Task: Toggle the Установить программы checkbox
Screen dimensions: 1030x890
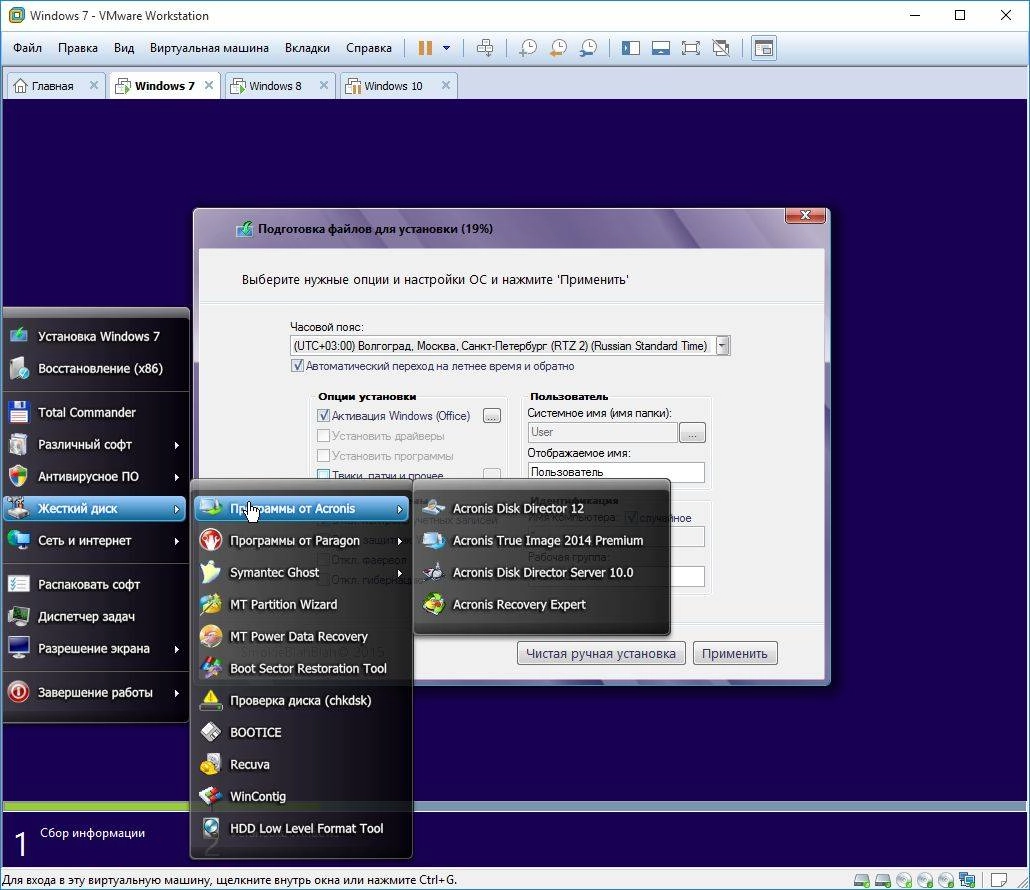Action: pos(323,455)
